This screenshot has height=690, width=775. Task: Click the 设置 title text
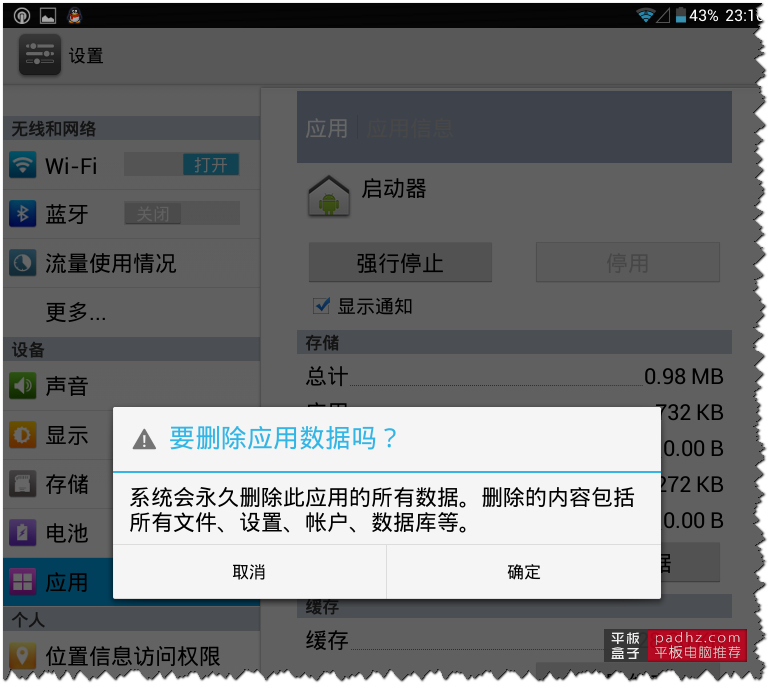86,56
